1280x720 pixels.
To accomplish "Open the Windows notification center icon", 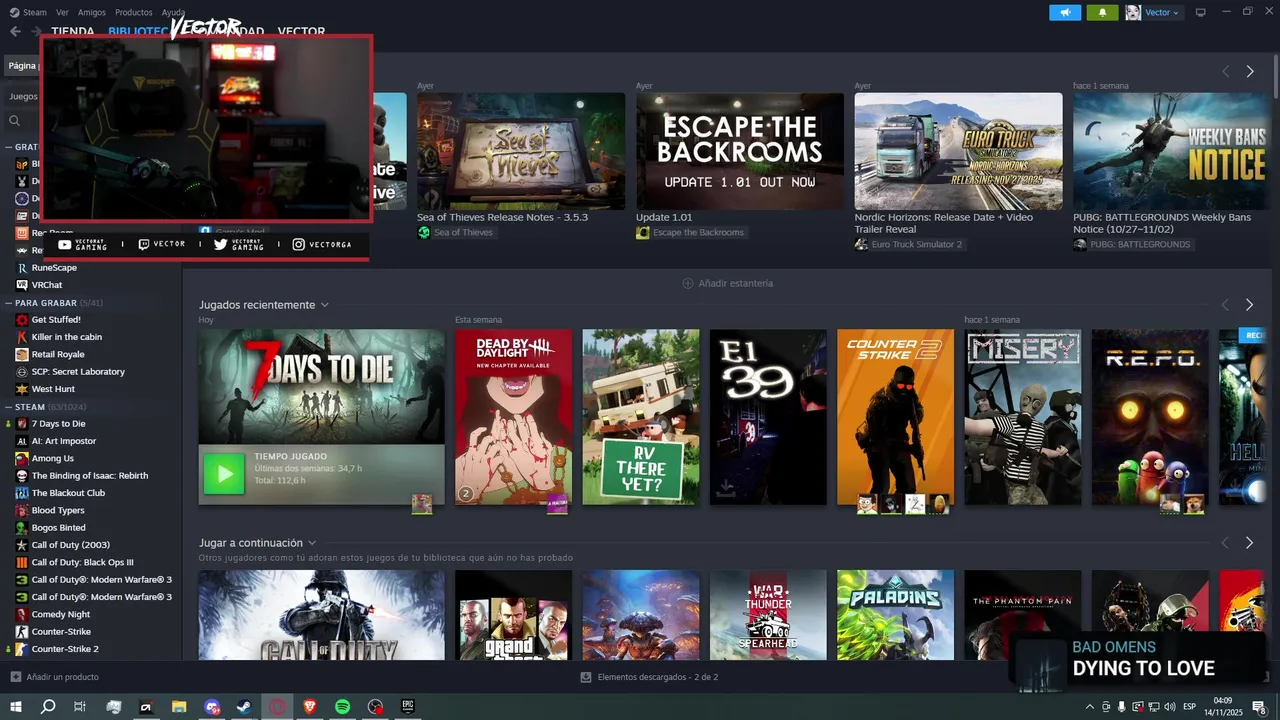I will [1259, 707].
